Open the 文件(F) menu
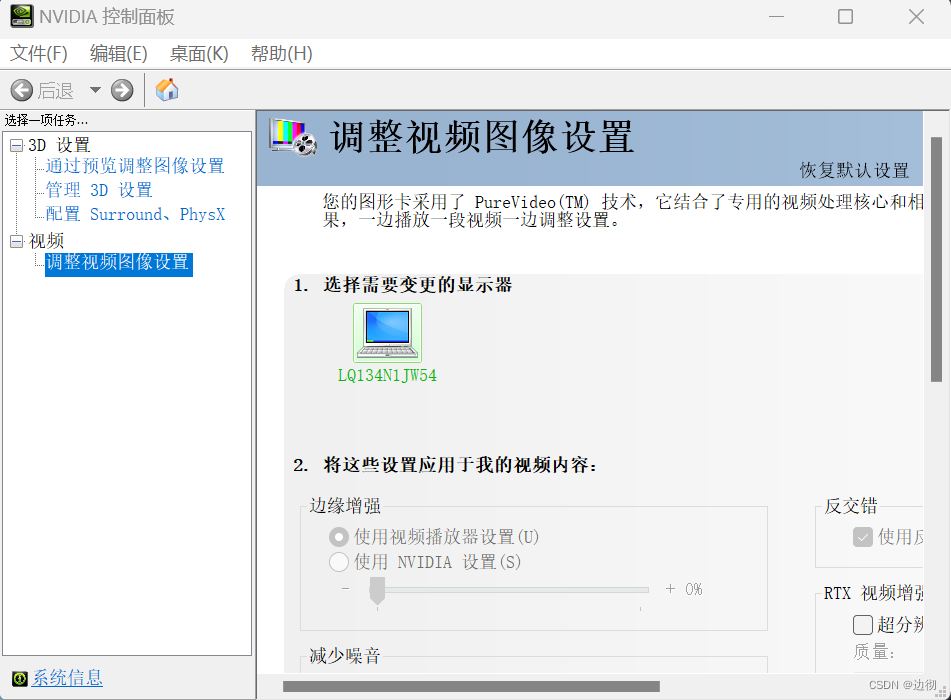Image resolution: width=951 pixels, height=700 pixels. point(39,54)
